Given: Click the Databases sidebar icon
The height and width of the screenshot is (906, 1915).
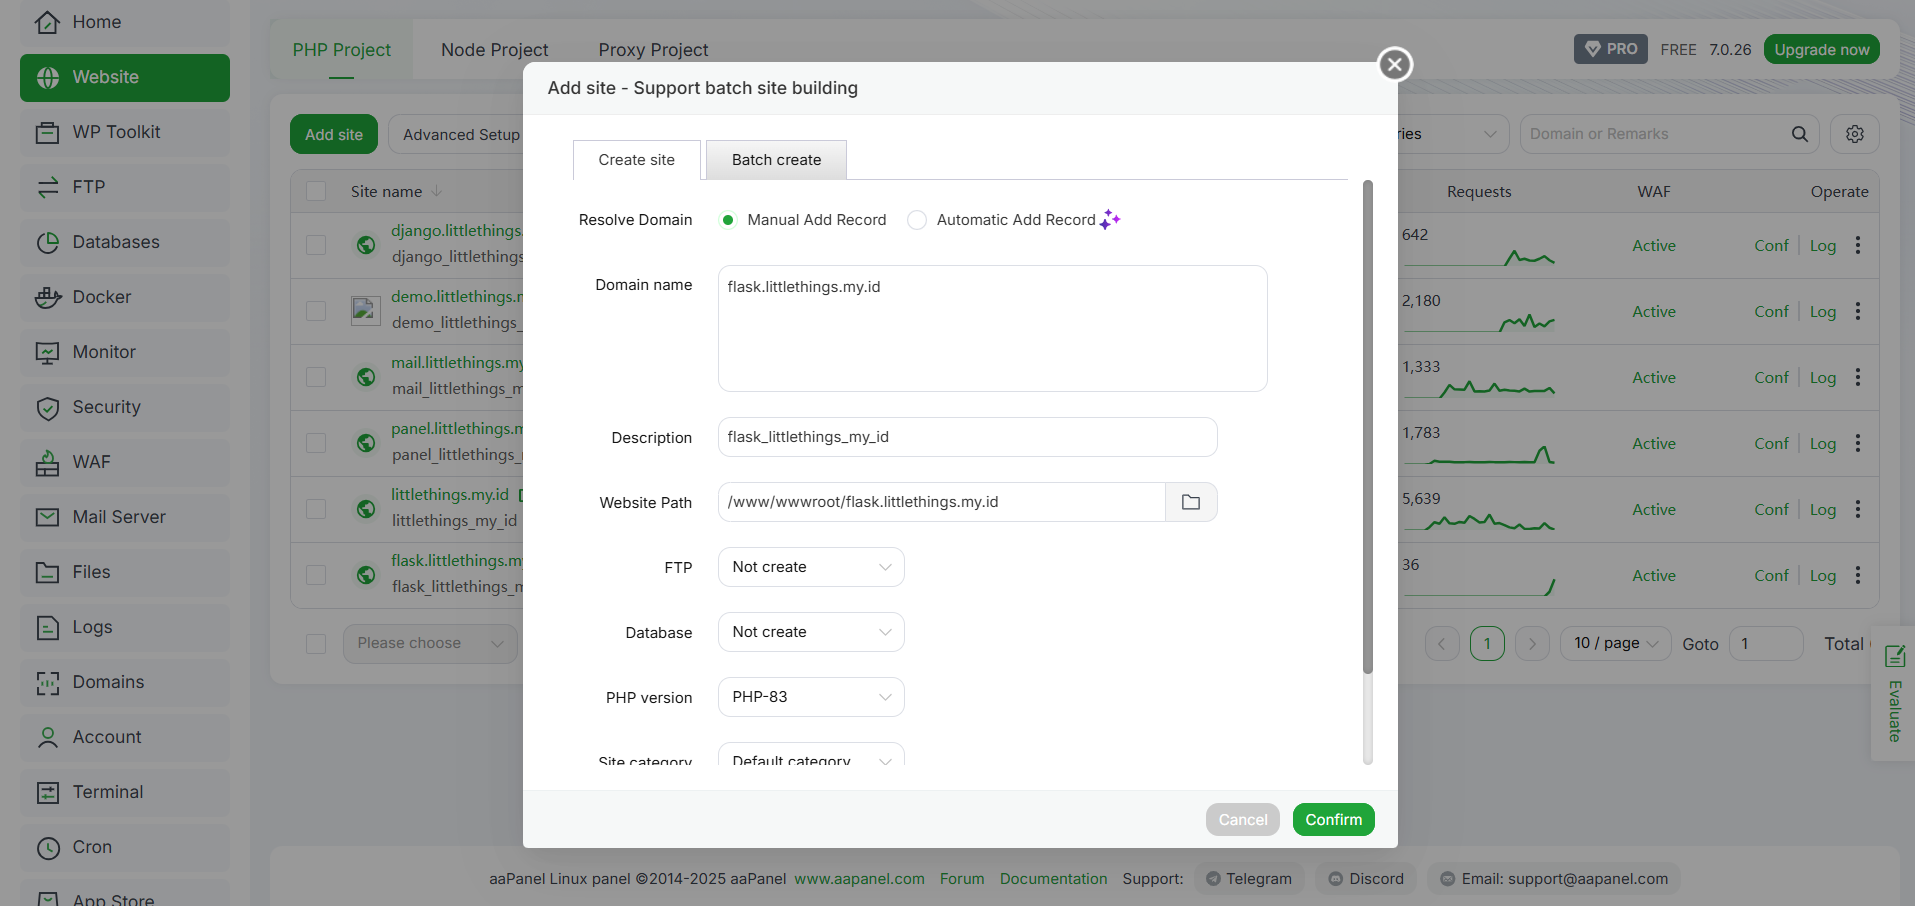Looking at the screenshot, I should [47, 242].
